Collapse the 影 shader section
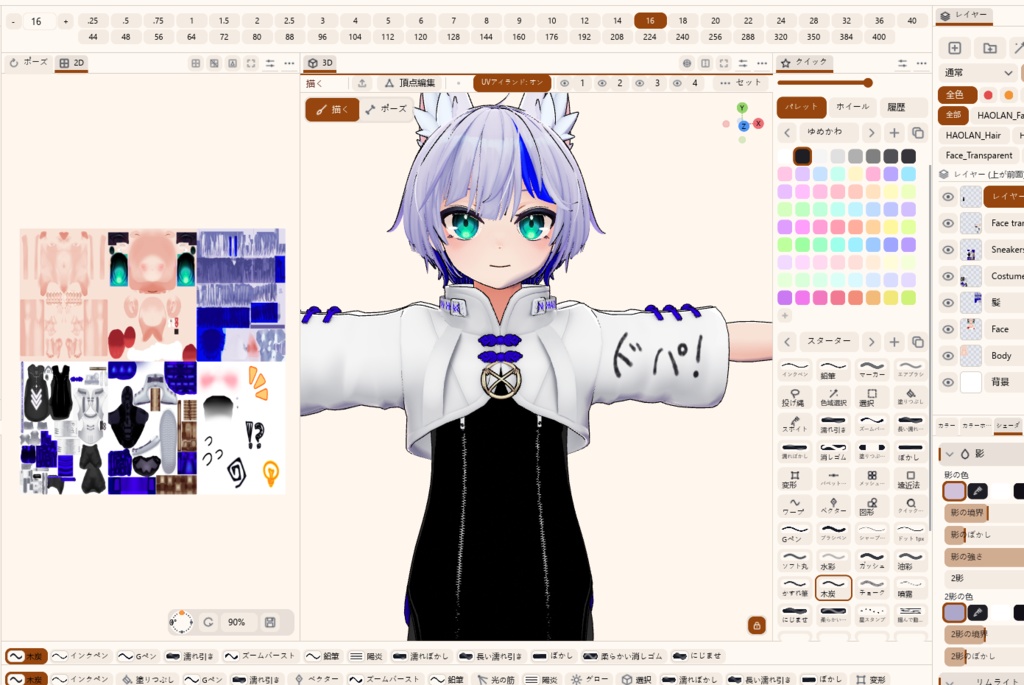The image size is (1024, 685). [950, 454]
